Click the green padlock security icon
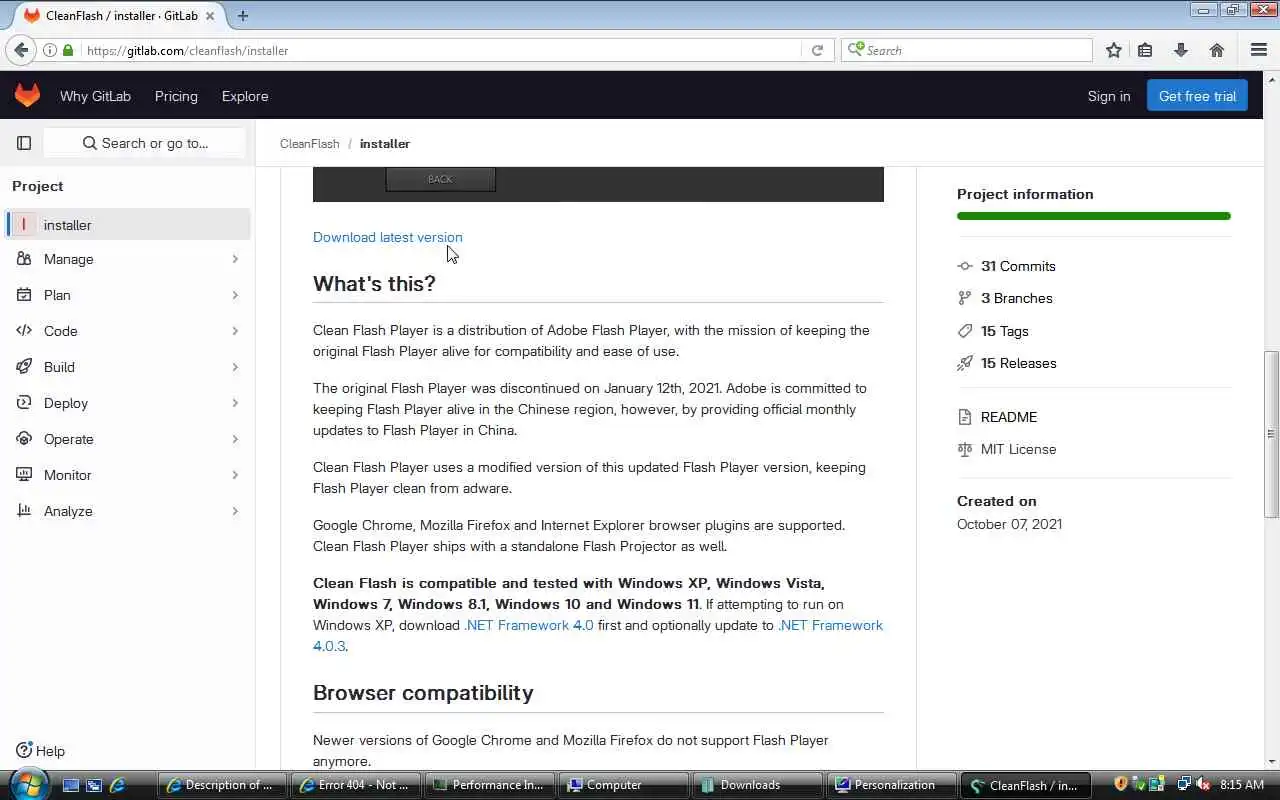This screenshot has width=1280, height=800. 68,50
